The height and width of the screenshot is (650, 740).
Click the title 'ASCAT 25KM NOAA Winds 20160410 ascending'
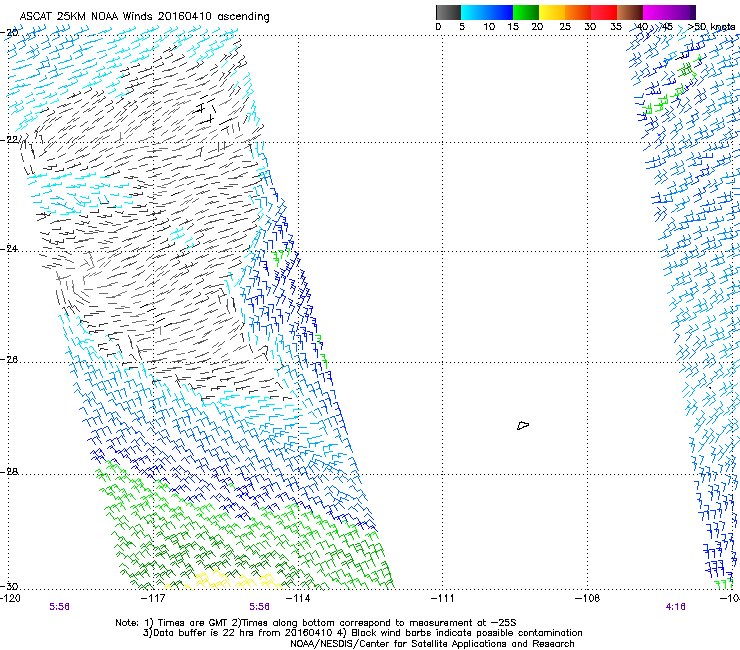tap(144, 17)
